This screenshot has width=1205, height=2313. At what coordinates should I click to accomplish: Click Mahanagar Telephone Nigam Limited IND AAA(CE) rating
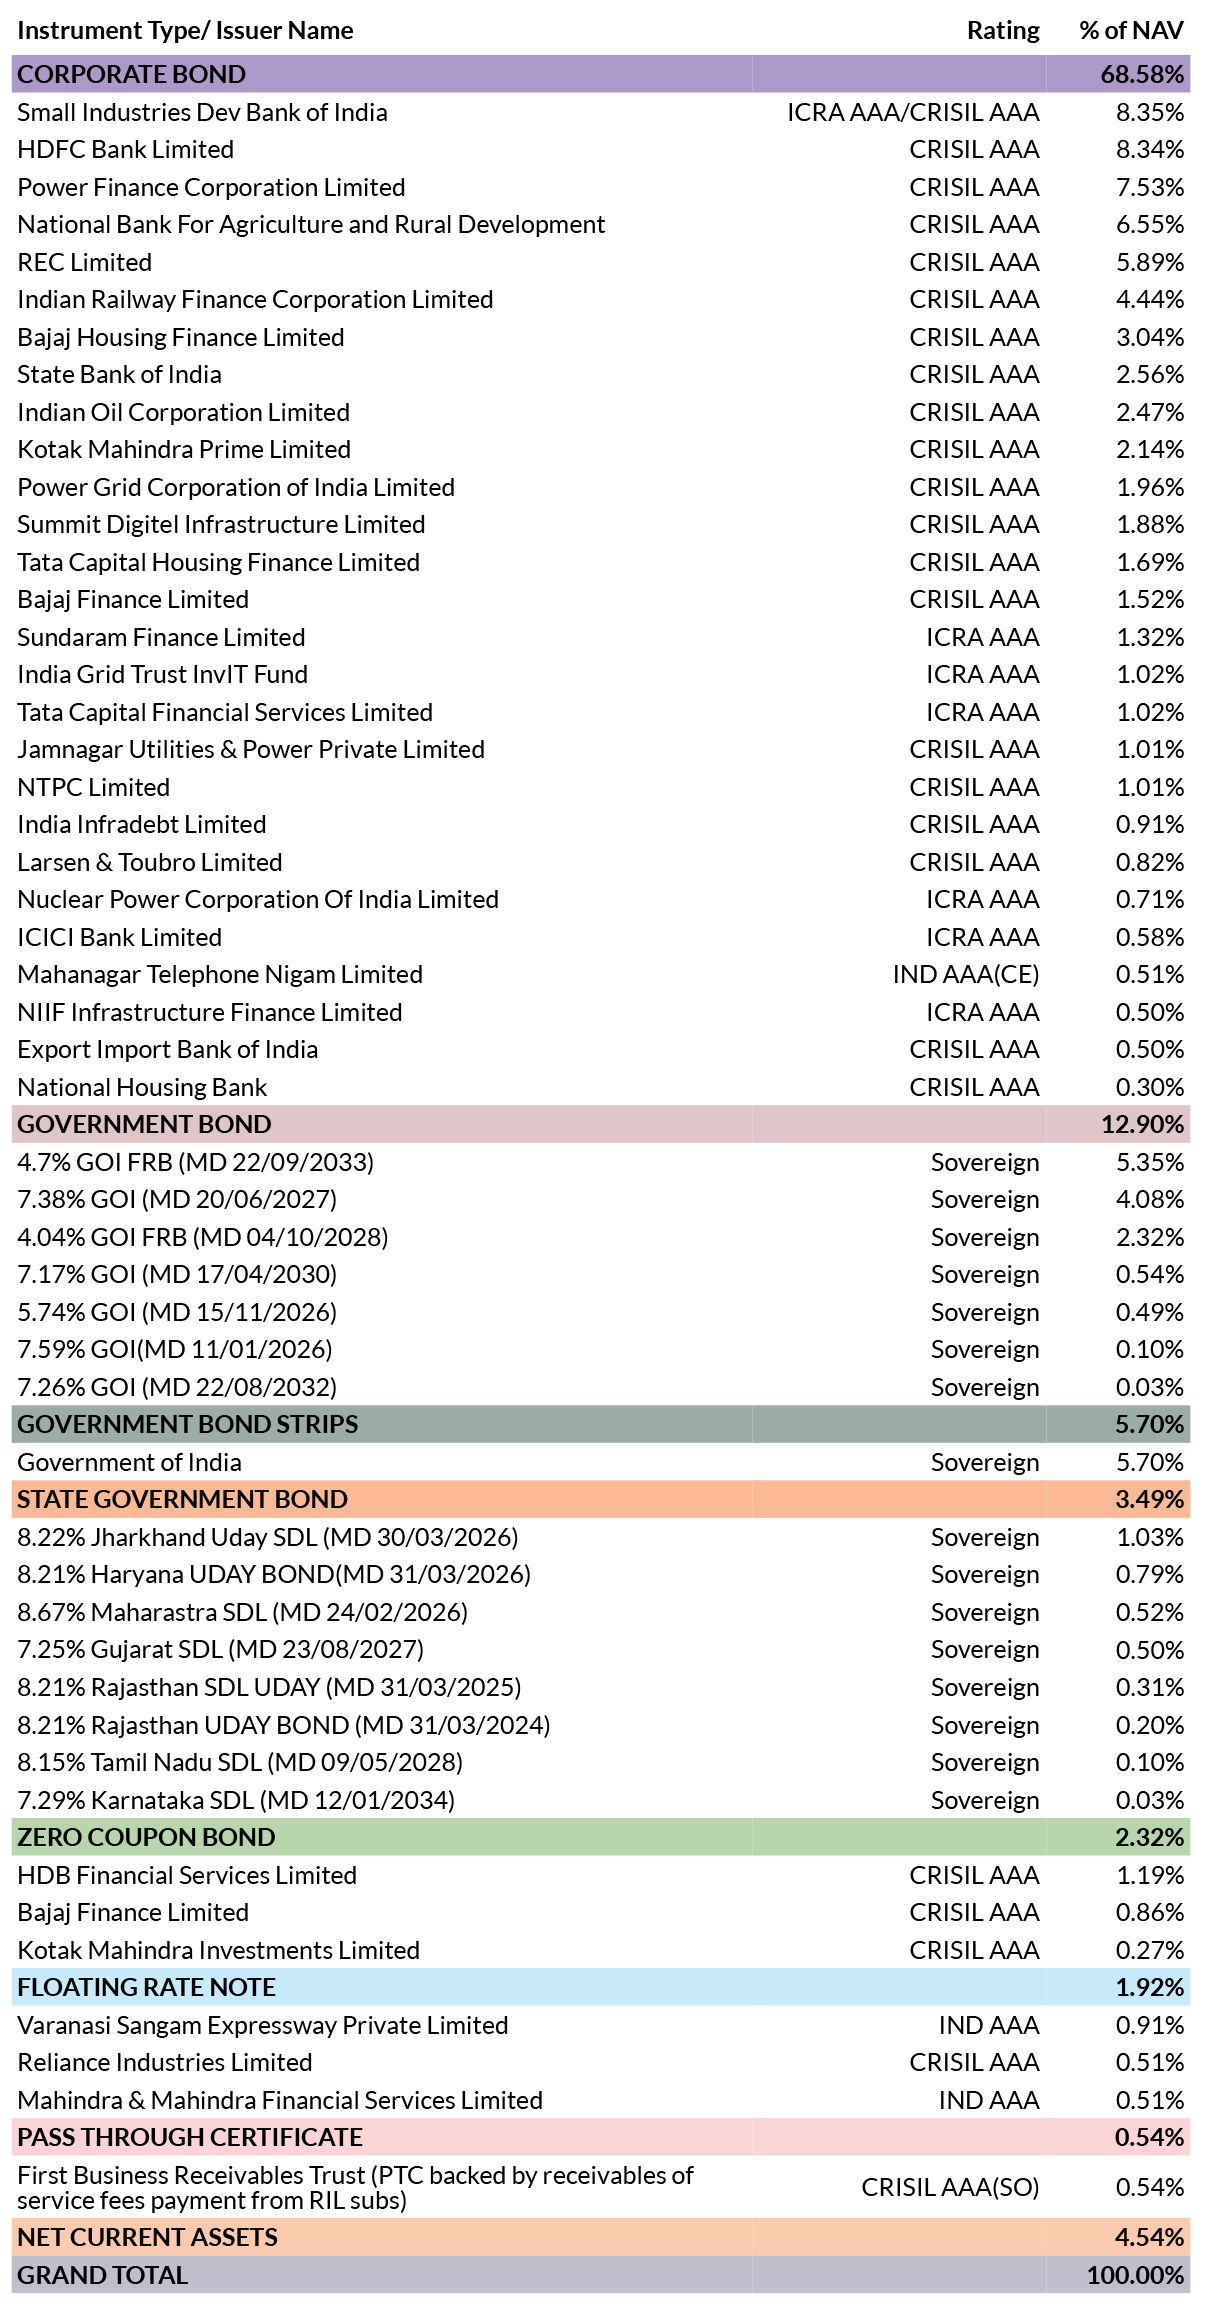(966, 974)
